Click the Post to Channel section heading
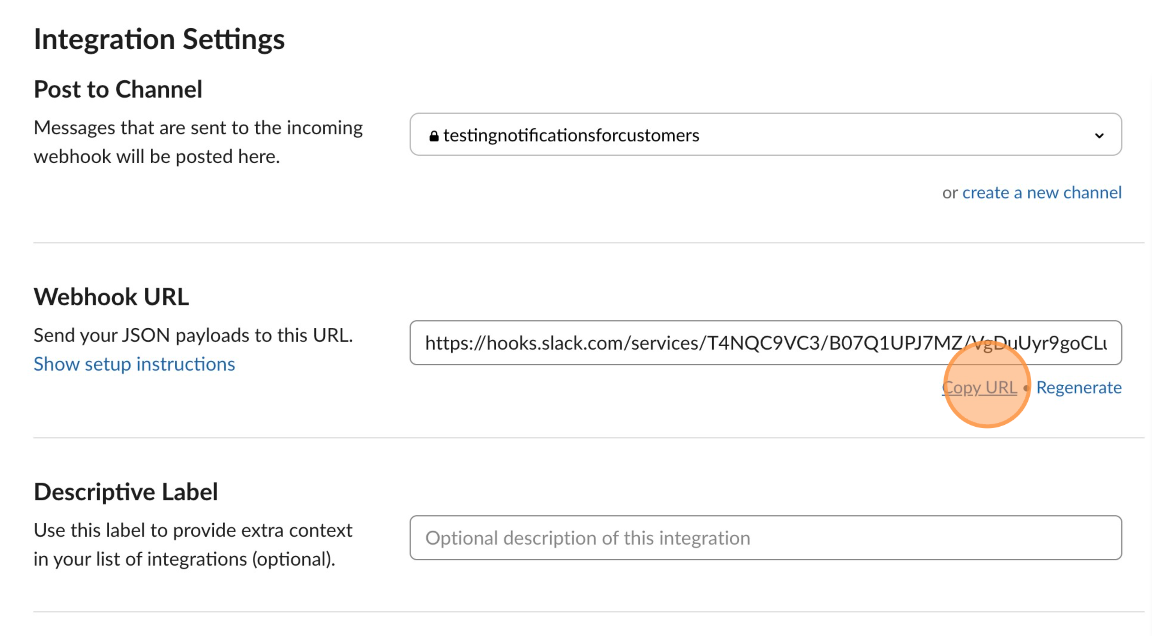 coord(118,90)
